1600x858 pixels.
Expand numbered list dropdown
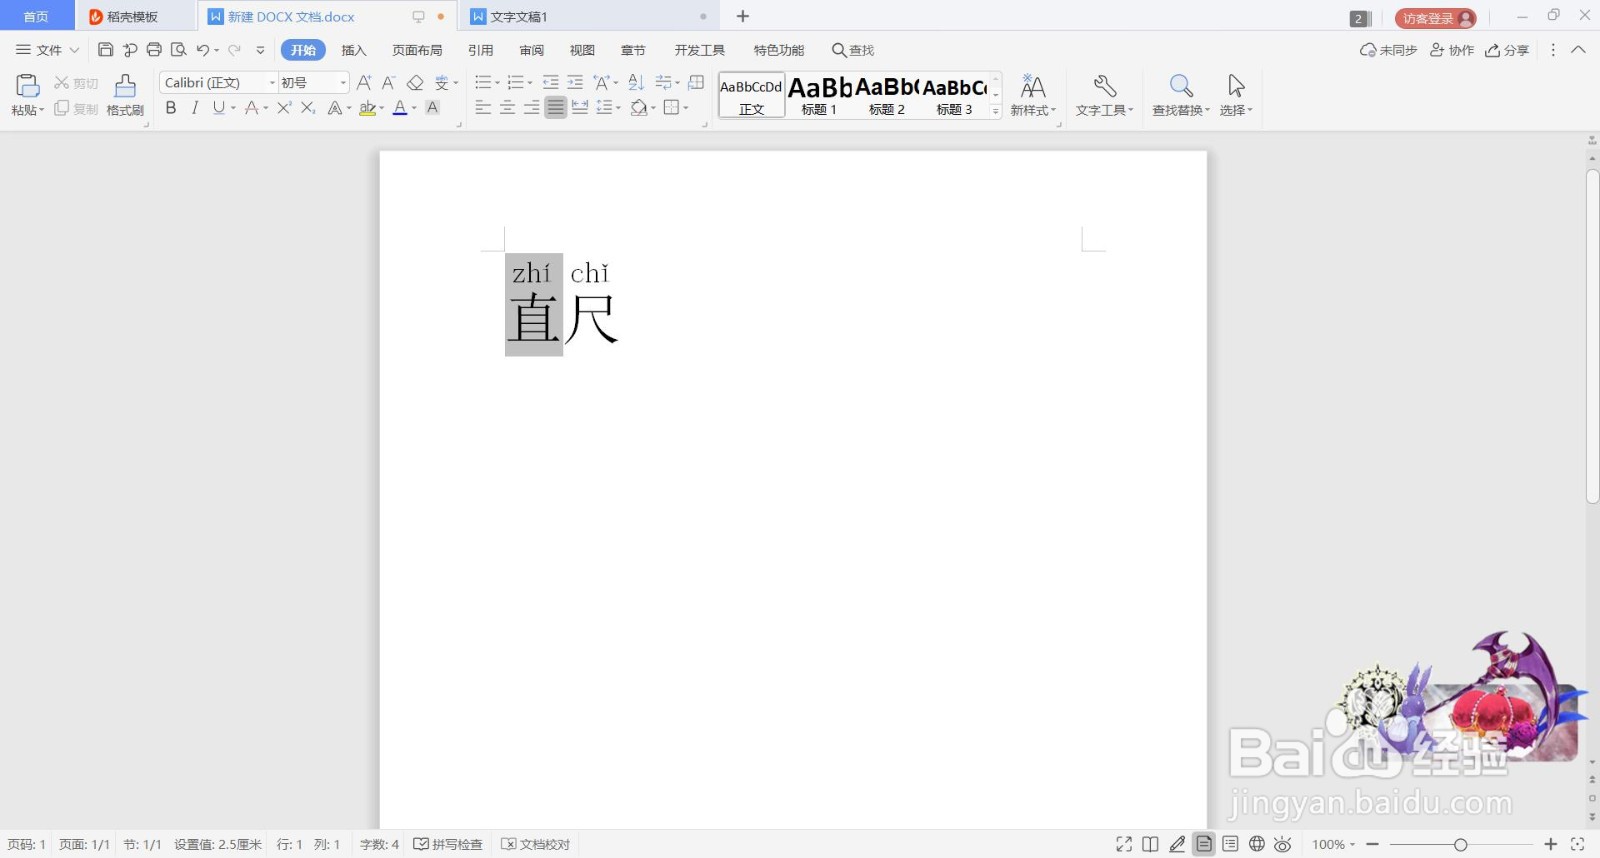click(x=530, y=83)
